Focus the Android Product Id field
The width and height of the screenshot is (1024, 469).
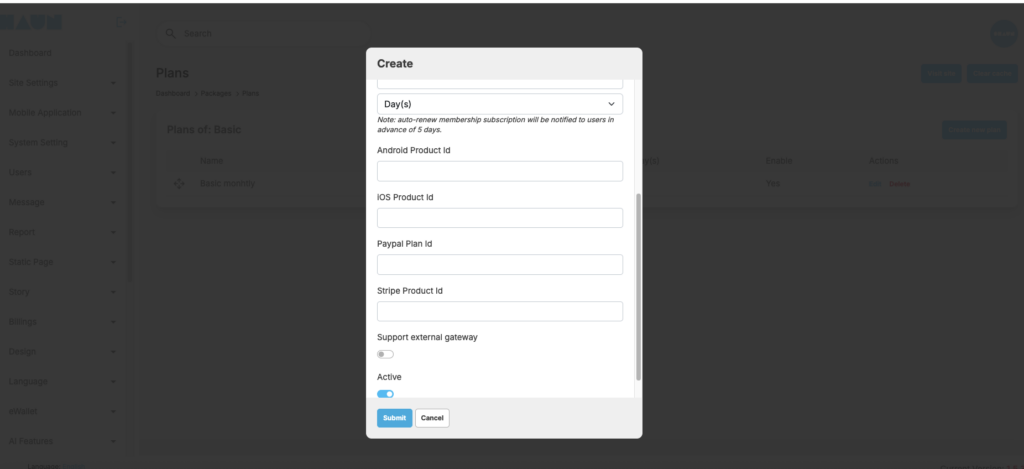[x=499, y=171]
